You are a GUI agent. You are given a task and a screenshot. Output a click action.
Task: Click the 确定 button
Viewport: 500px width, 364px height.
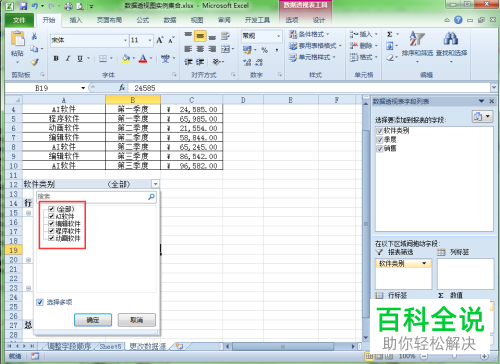pyautogui.click(x=93, y=320)
